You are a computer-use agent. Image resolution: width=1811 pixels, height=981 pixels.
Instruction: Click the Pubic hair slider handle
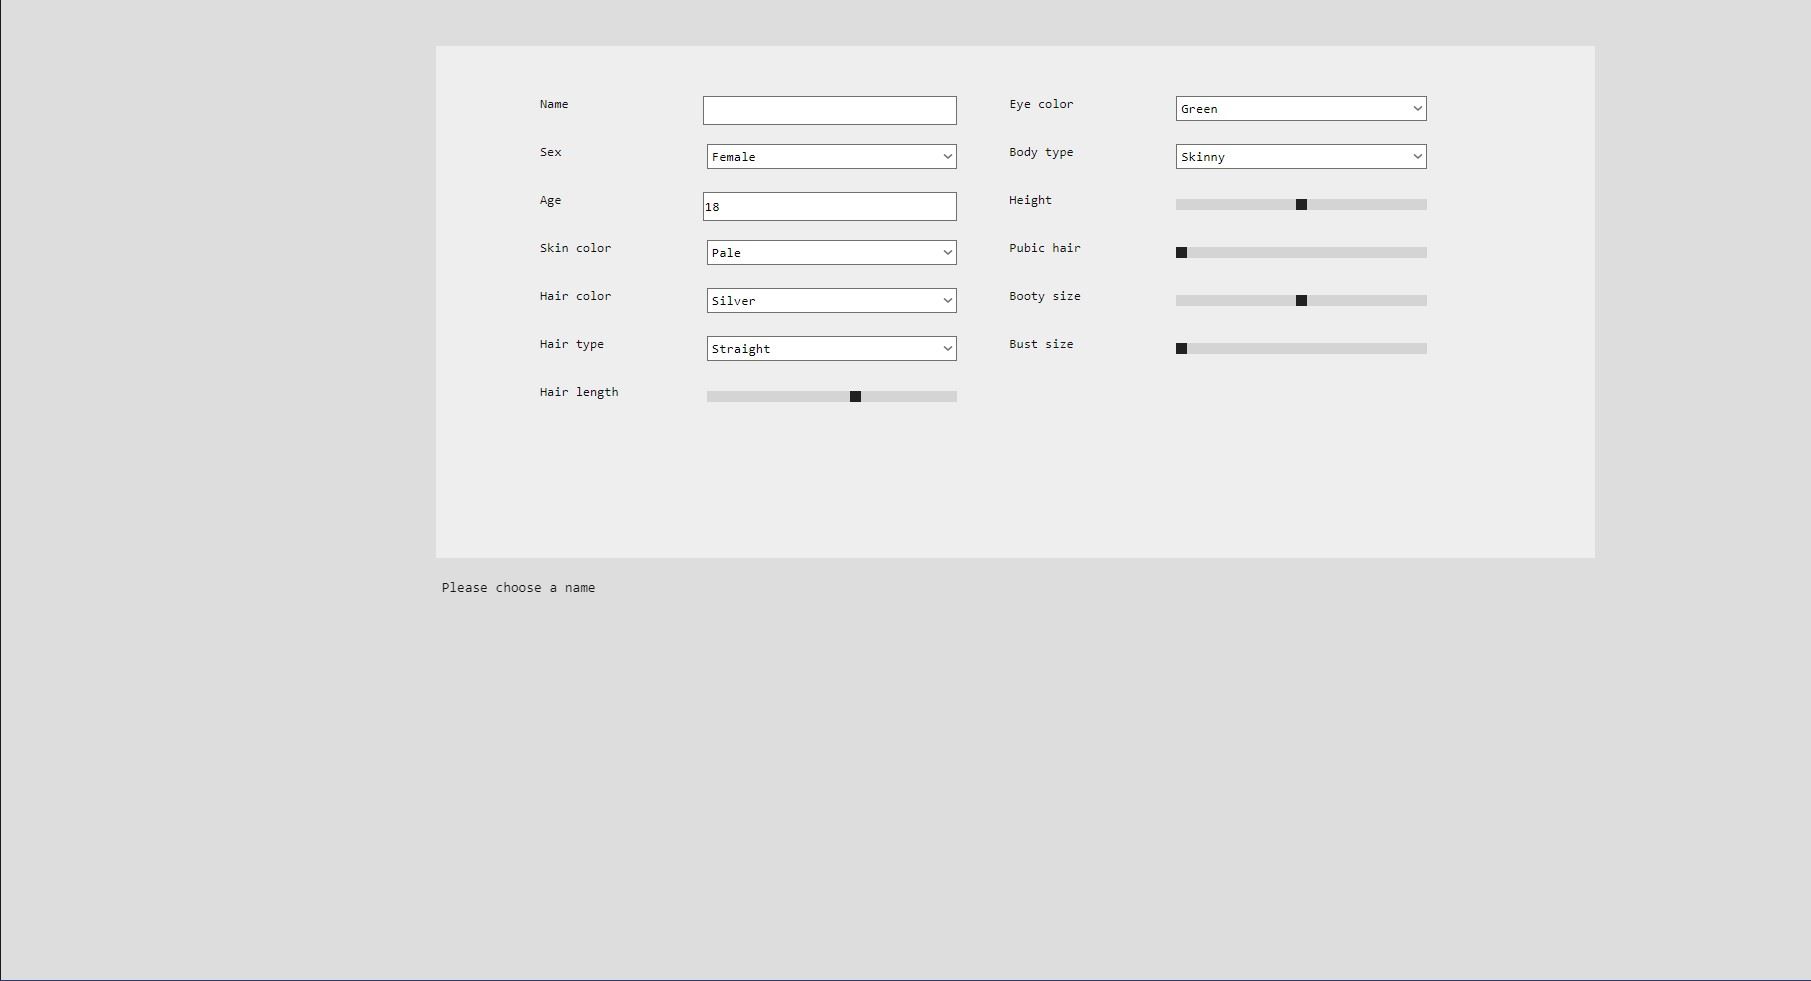(x=1181, y=252)
